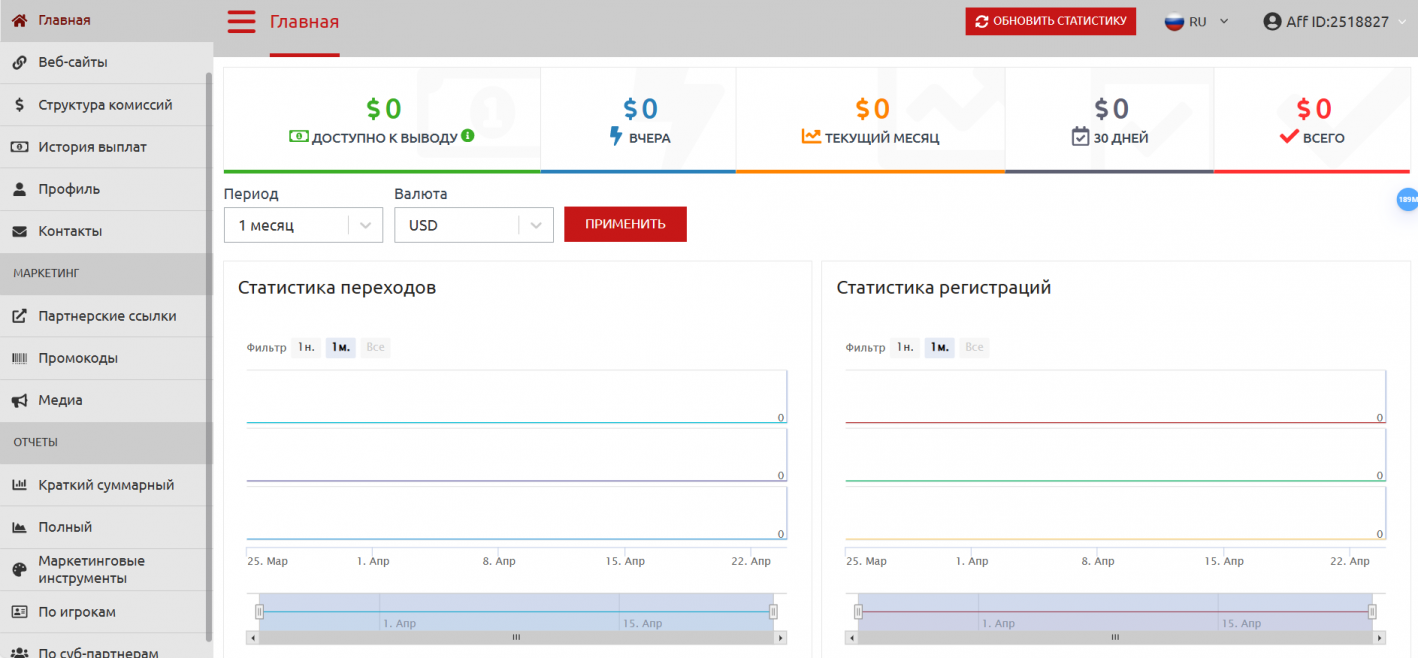Viewport: 1418px width, 658px height.
Task: Click the megaphone icon for Медиа
Action: [19, 400]
